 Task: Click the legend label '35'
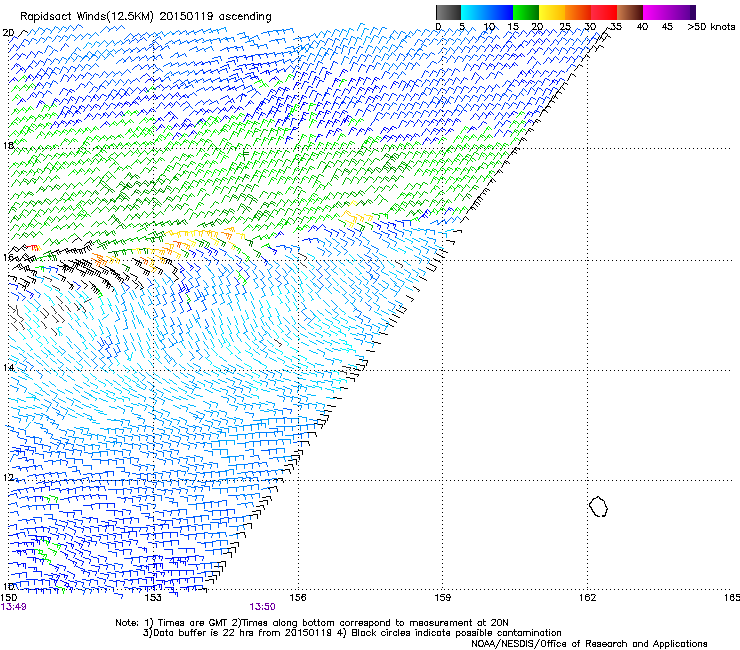pos(616,26)
